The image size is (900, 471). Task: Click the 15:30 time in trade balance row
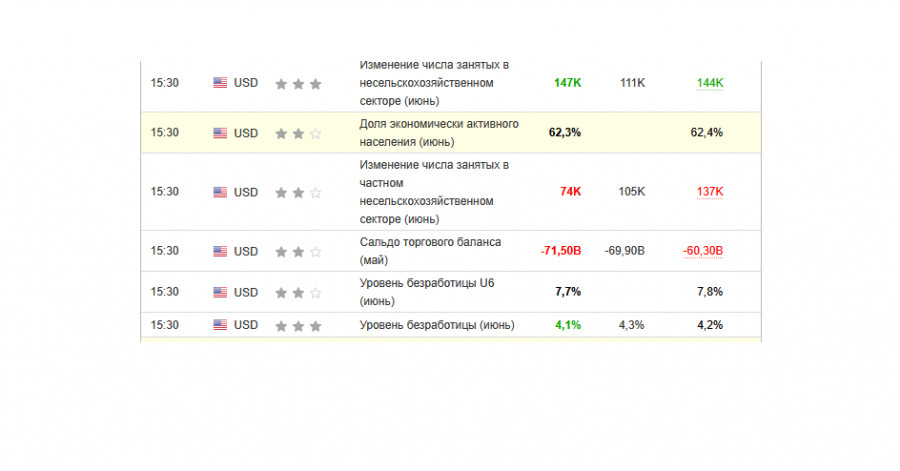point(165,251)
